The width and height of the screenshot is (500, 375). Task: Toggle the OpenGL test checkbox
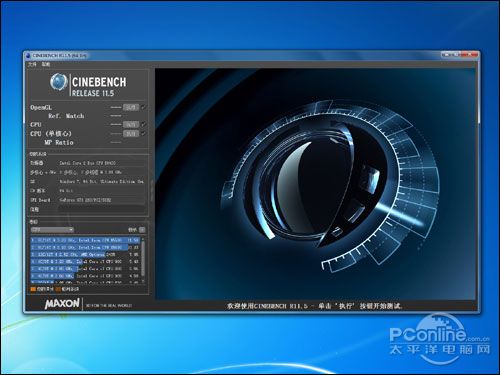pos(143,107)
